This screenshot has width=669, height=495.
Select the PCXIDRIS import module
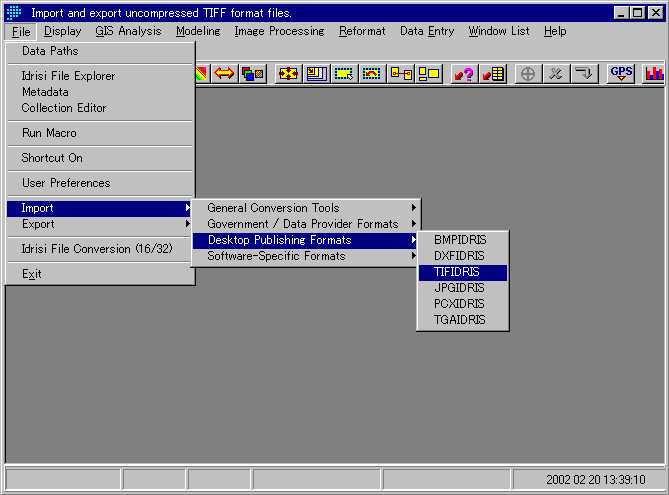pyautogui.click(x=463, y=304)
